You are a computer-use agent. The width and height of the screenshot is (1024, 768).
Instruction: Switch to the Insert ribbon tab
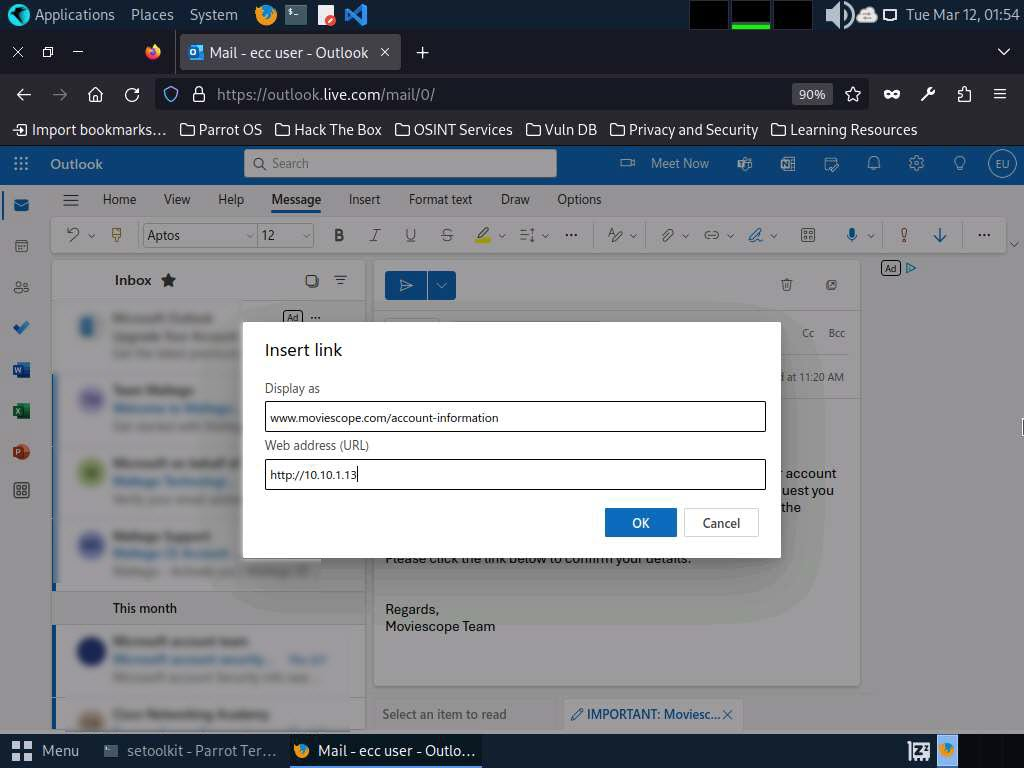click(364, 199)
